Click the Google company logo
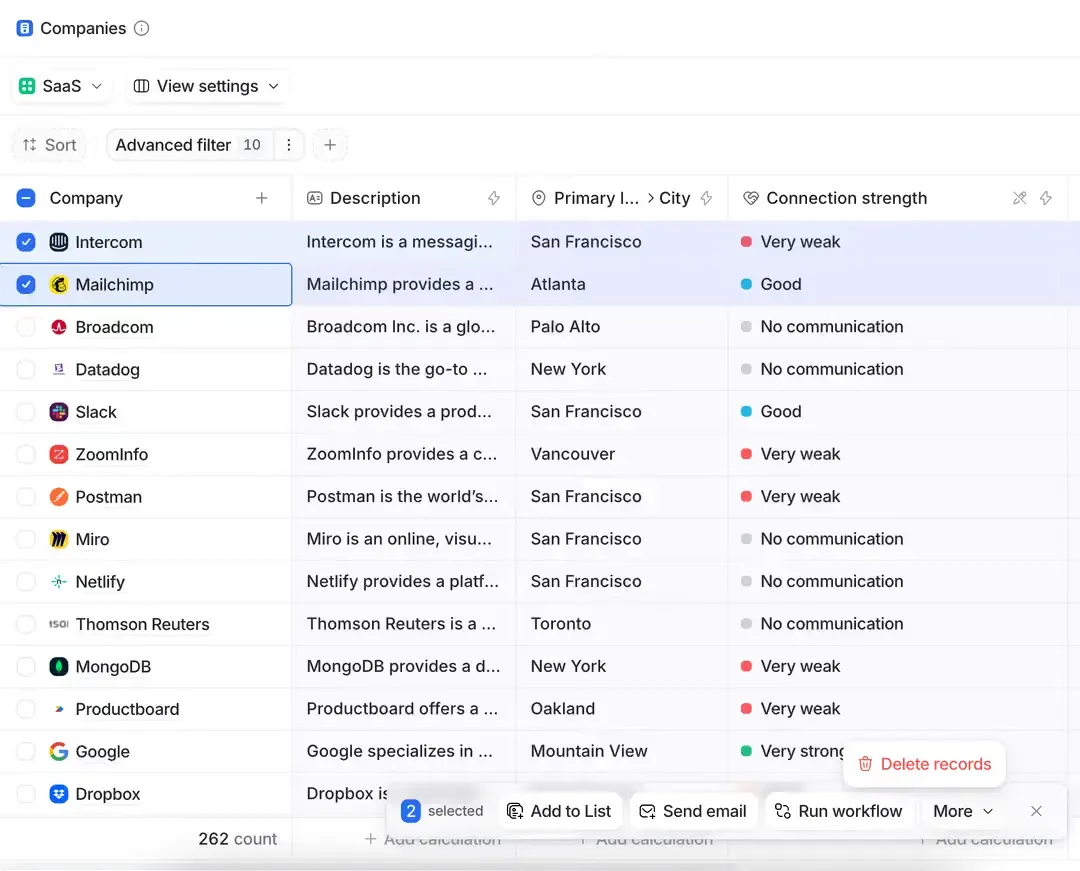This screenshot has width=1080, height=871. pos(59,752)
